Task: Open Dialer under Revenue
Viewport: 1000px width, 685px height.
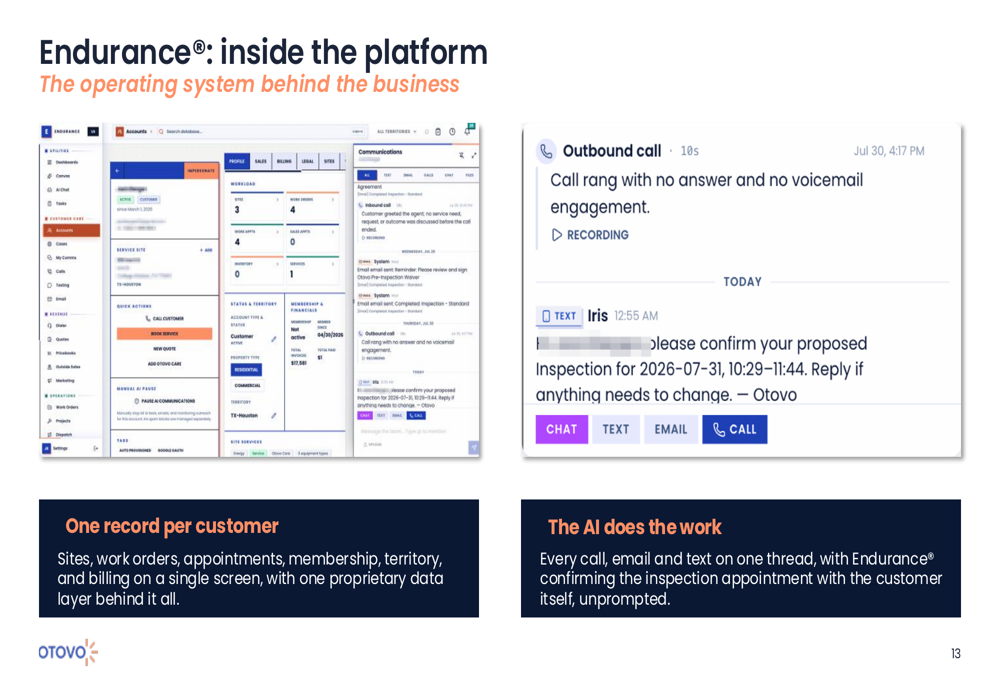Action: pos(57,326)
